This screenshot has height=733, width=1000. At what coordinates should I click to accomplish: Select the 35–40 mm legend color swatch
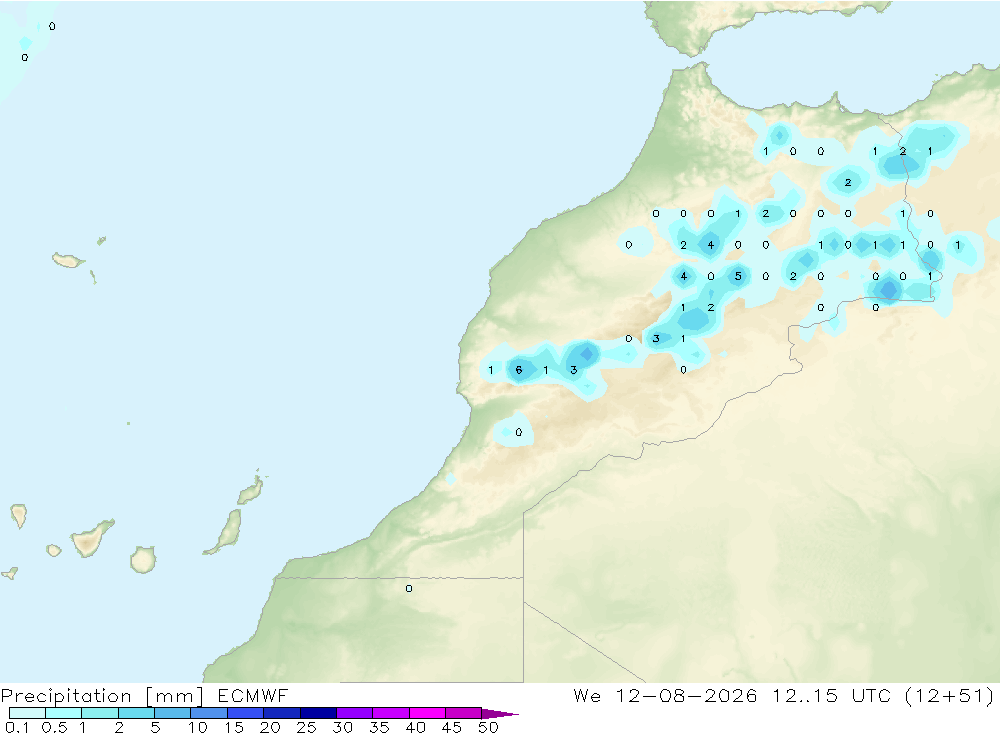coord(390,713)
